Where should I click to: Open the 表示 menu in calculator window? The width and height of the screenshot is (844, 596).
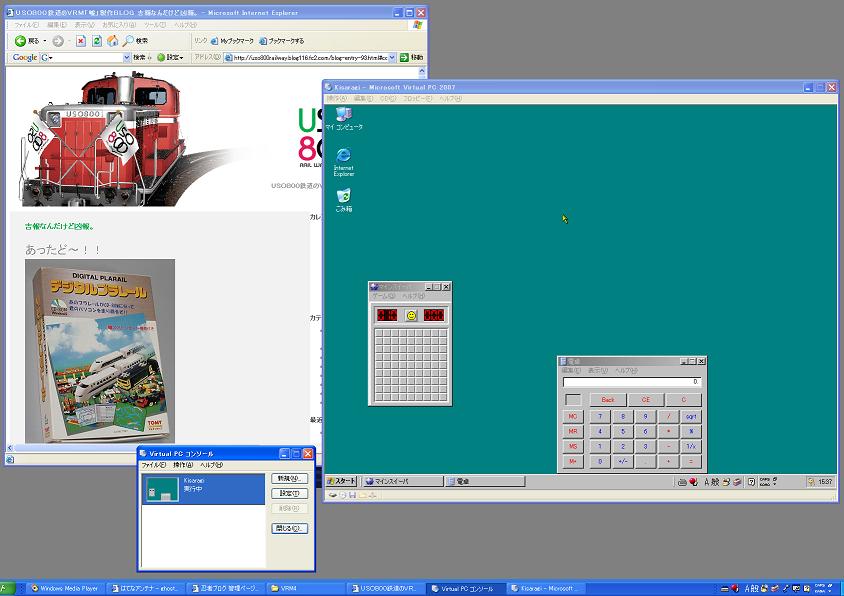pos(597,371)
